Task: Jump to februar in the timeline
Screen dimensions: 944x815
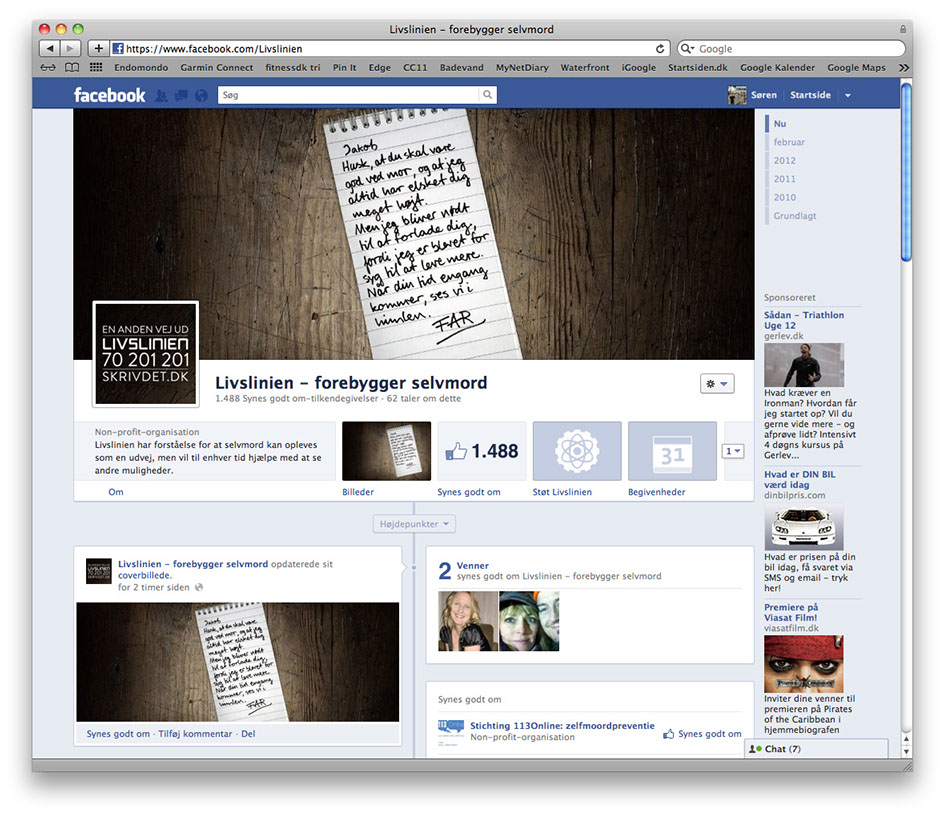Action: pos(789,142)
